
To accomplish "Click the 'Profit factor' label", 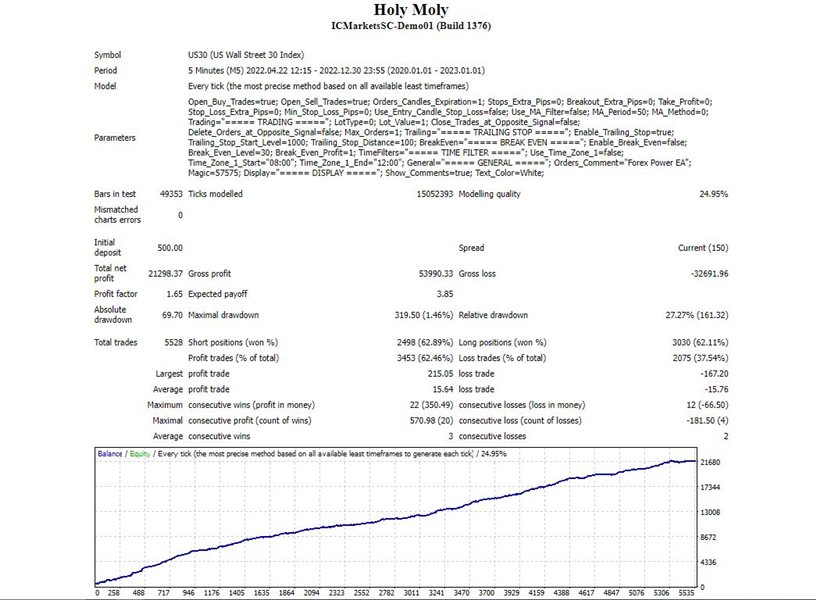I will pyautogui.click(x=116, y=293).
